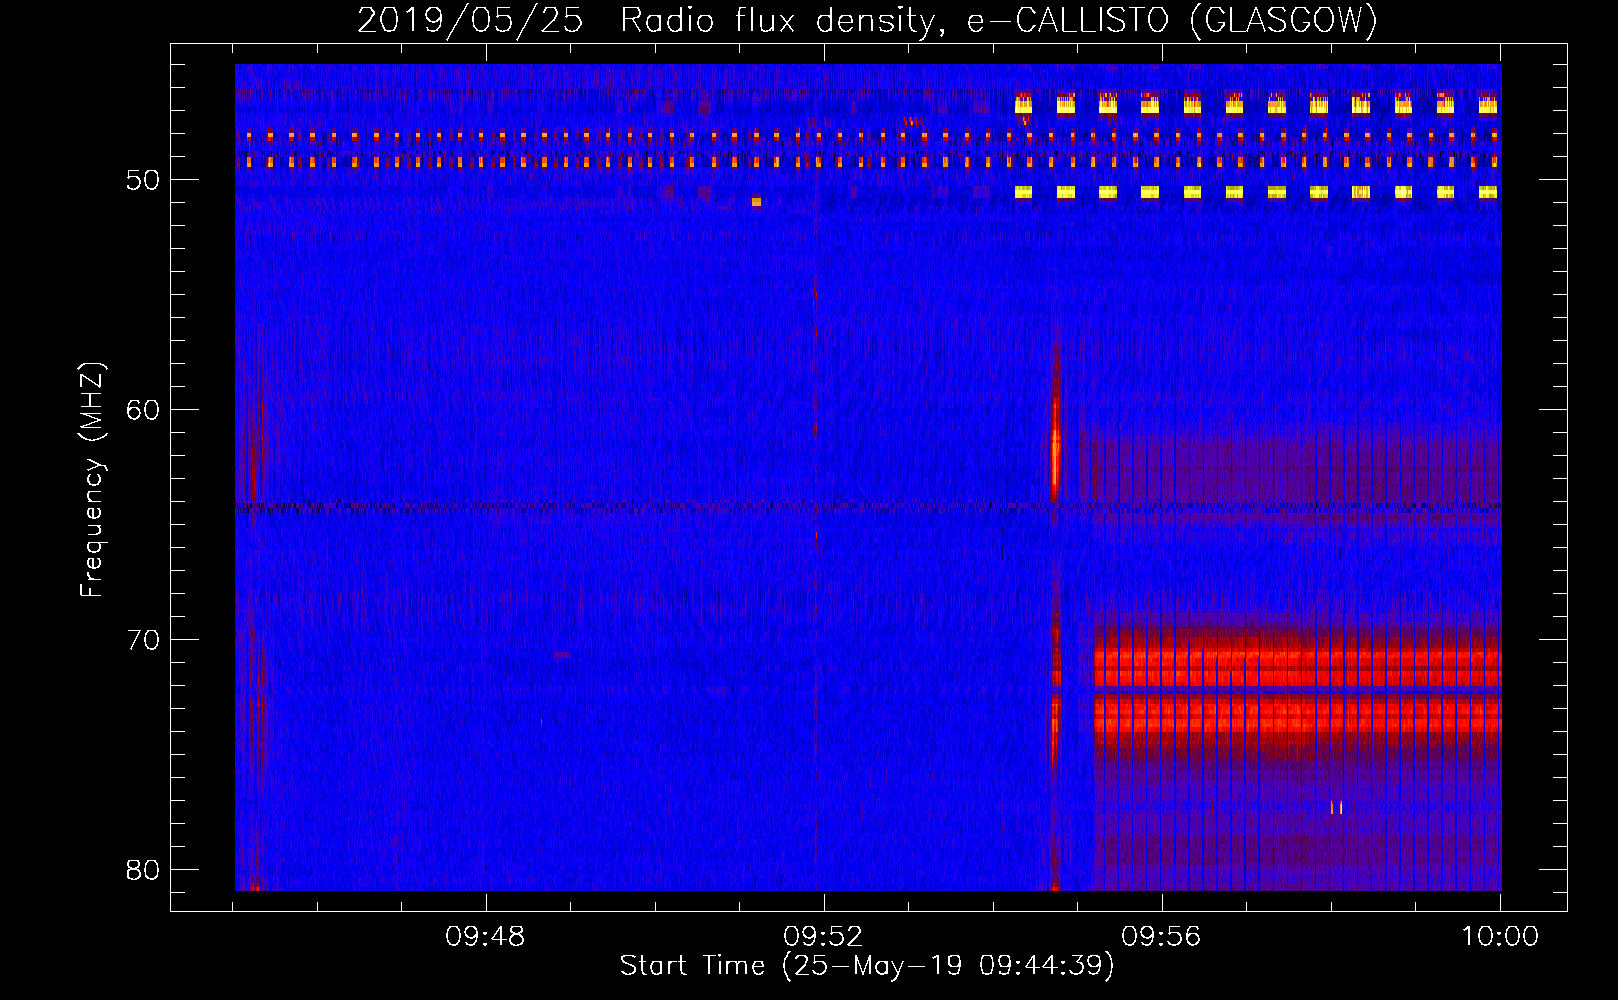Click the 80 MHz frequency tick label
The height and width of the screenshot is (1000, 1618).
pyautogui.click(x=143, y=870)
